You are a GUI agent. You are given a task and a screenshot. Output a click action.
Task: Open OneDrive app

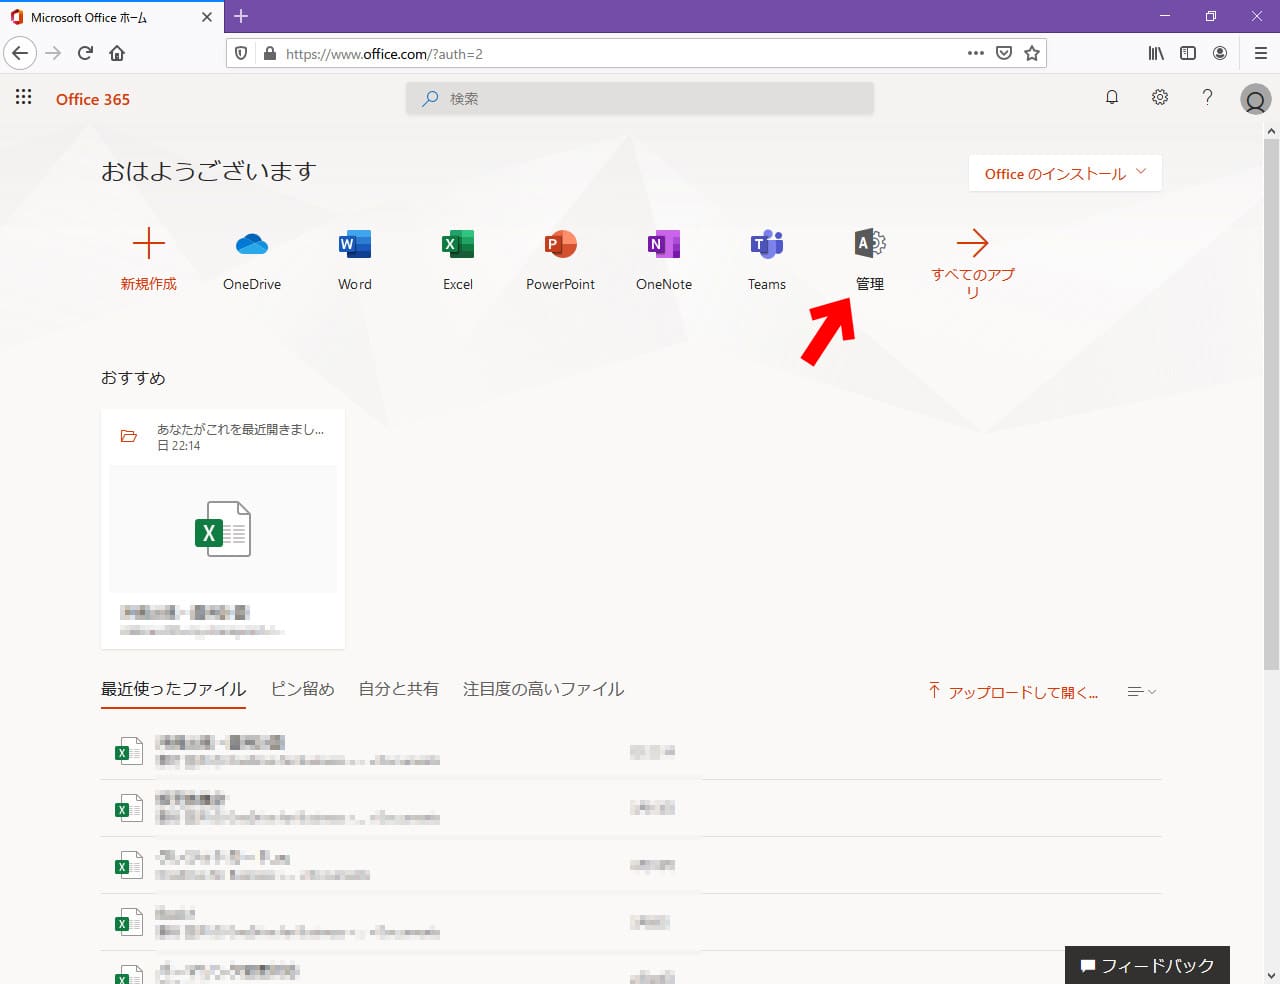(x=252, y=259)
